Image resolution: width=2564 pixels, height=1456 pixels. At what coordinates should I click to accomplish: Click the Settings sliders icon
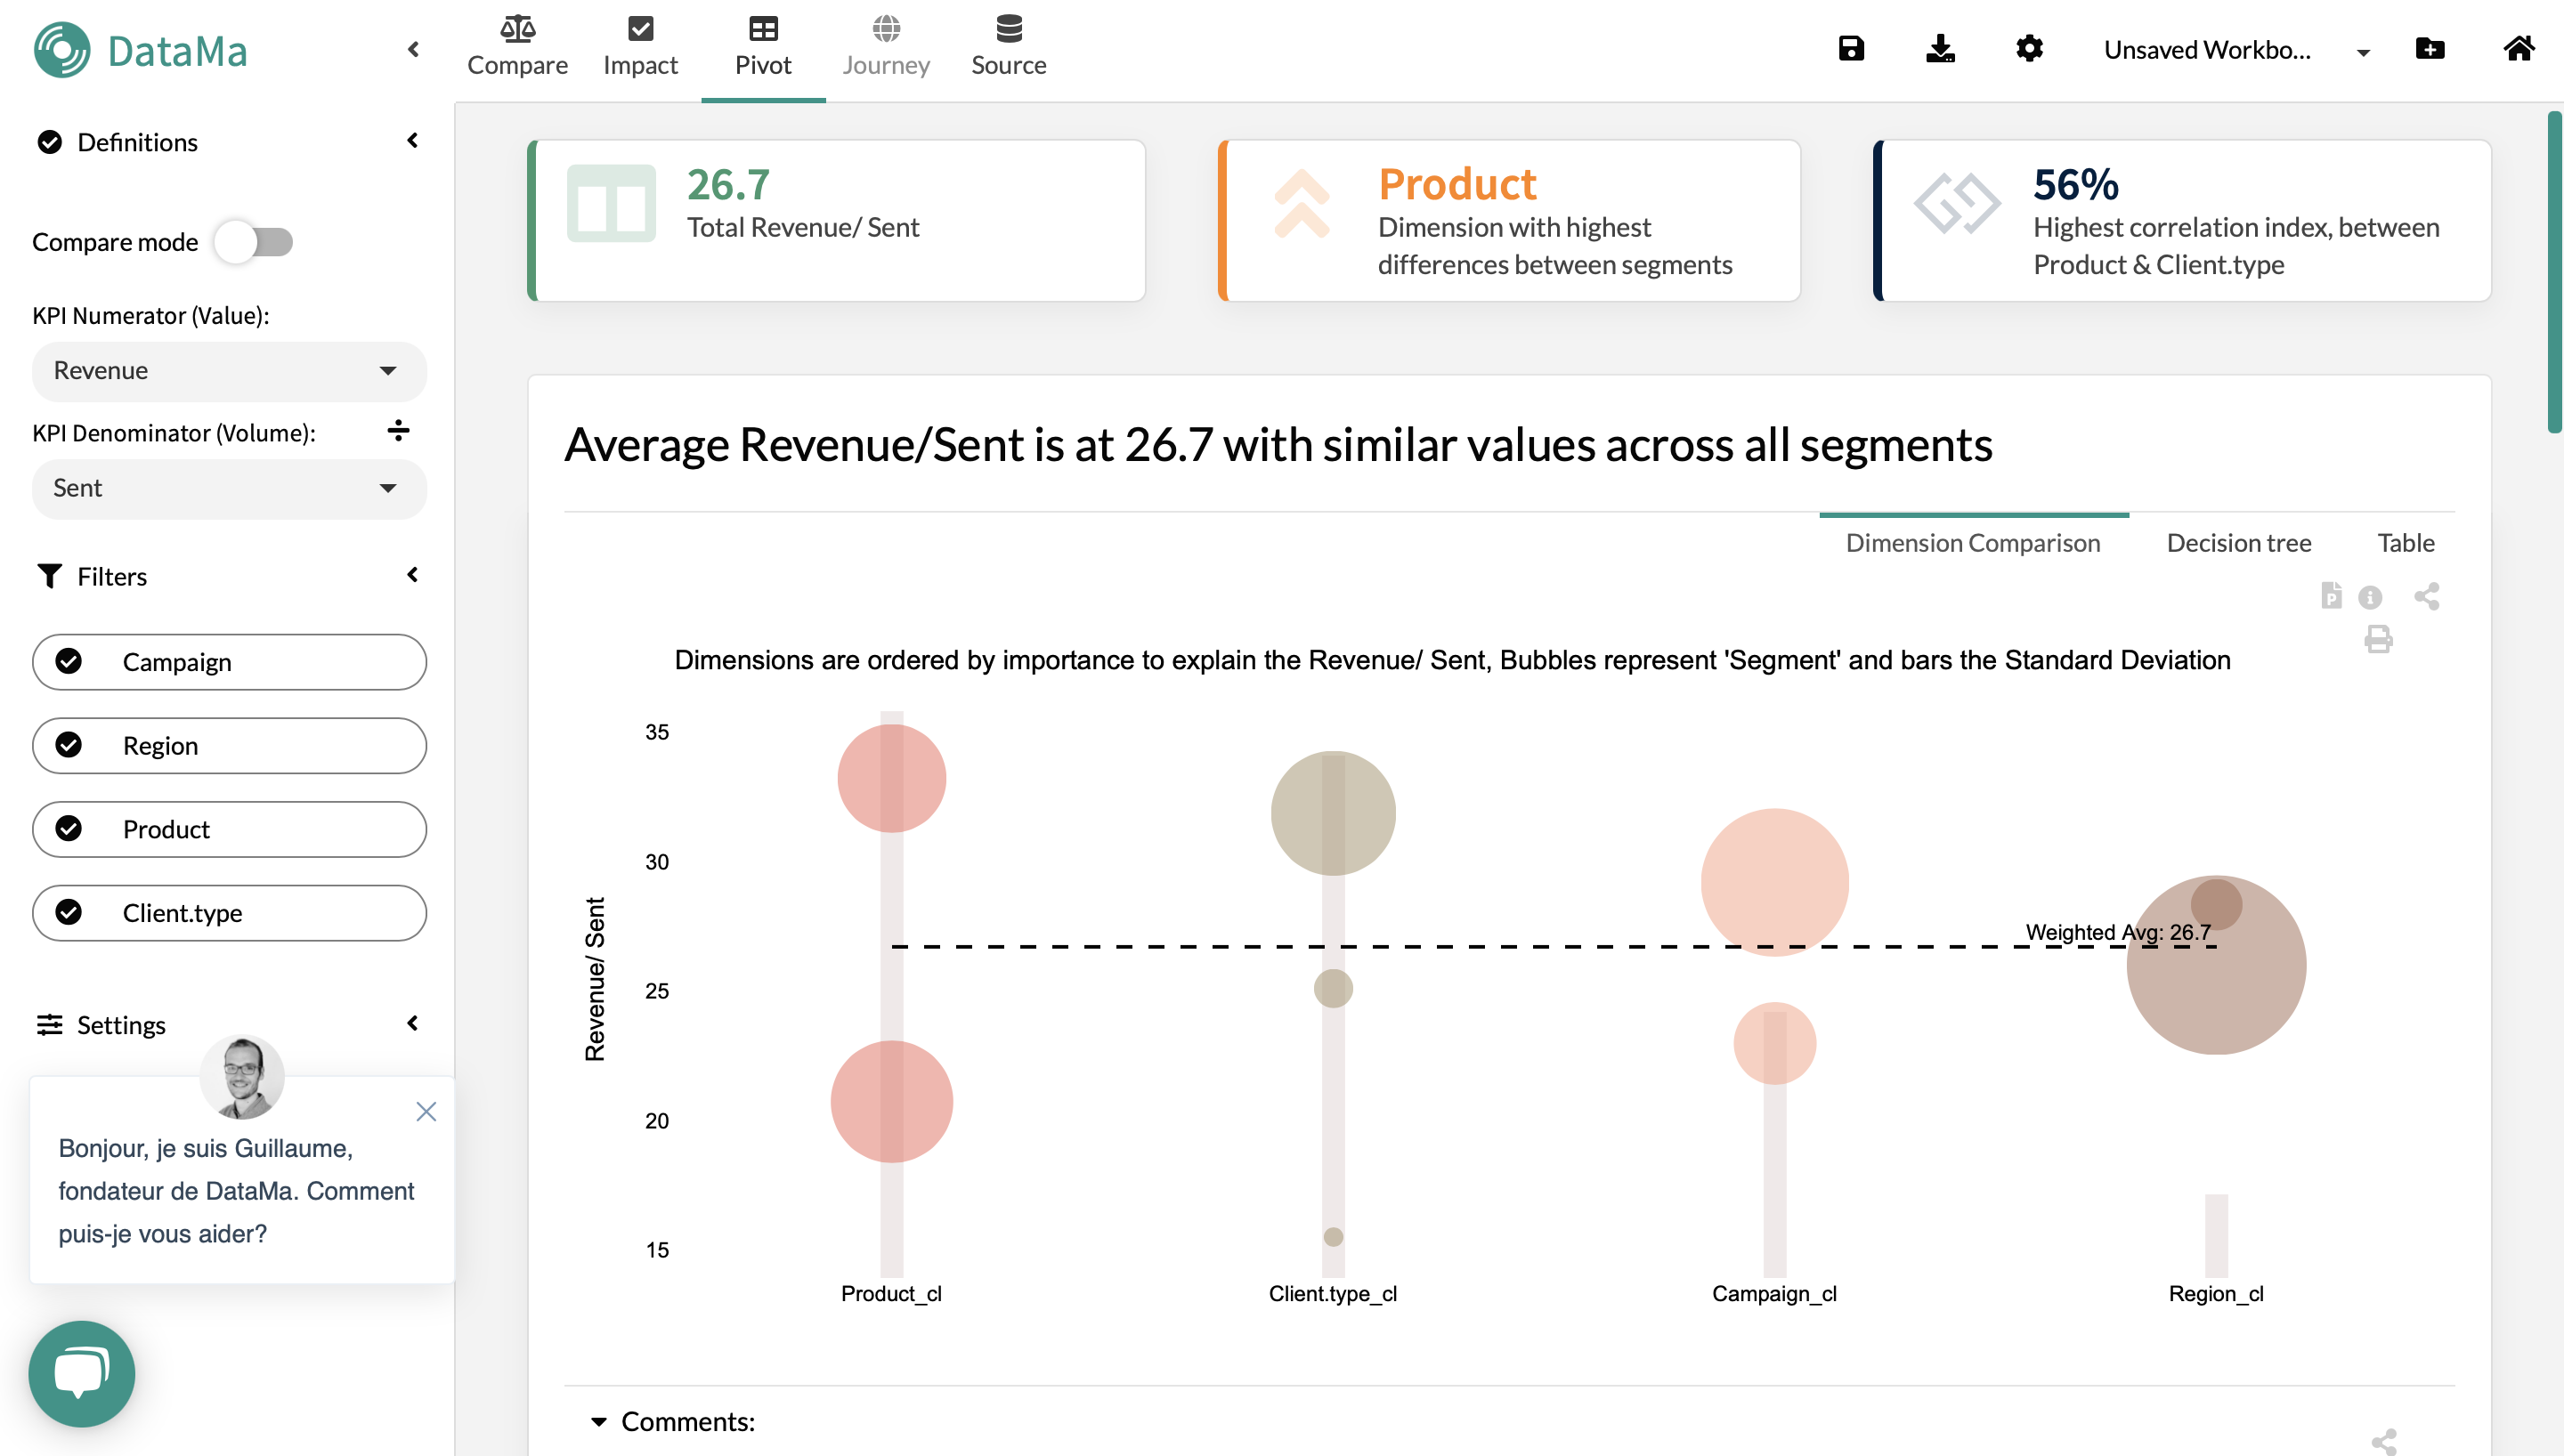(x=49, y=1025)
